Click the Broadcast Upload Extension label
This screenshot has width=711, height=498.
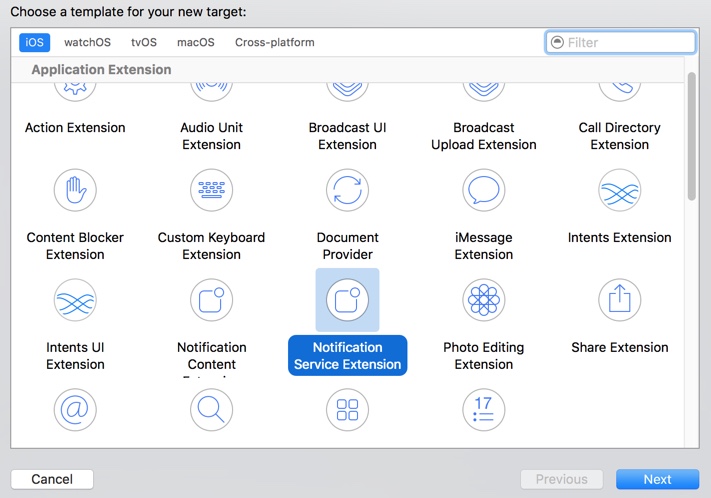(x=484, y=136)
